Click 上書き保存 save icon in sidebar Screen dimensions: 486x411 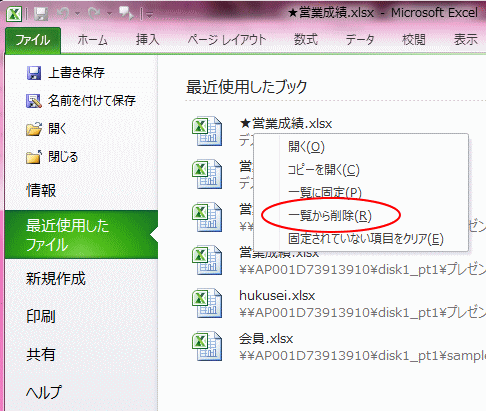point(34,73)
